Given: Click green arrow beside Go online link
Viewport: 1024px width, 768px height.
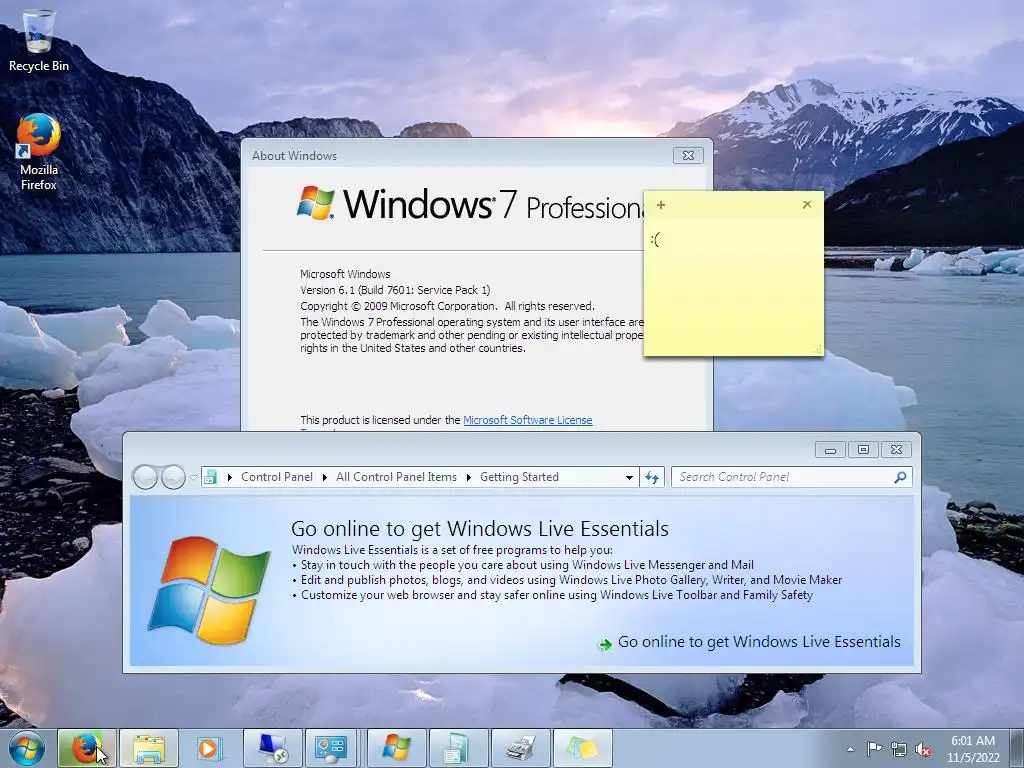Looking at the screenshot, I should pyautogui.click(x=605, y=645).
